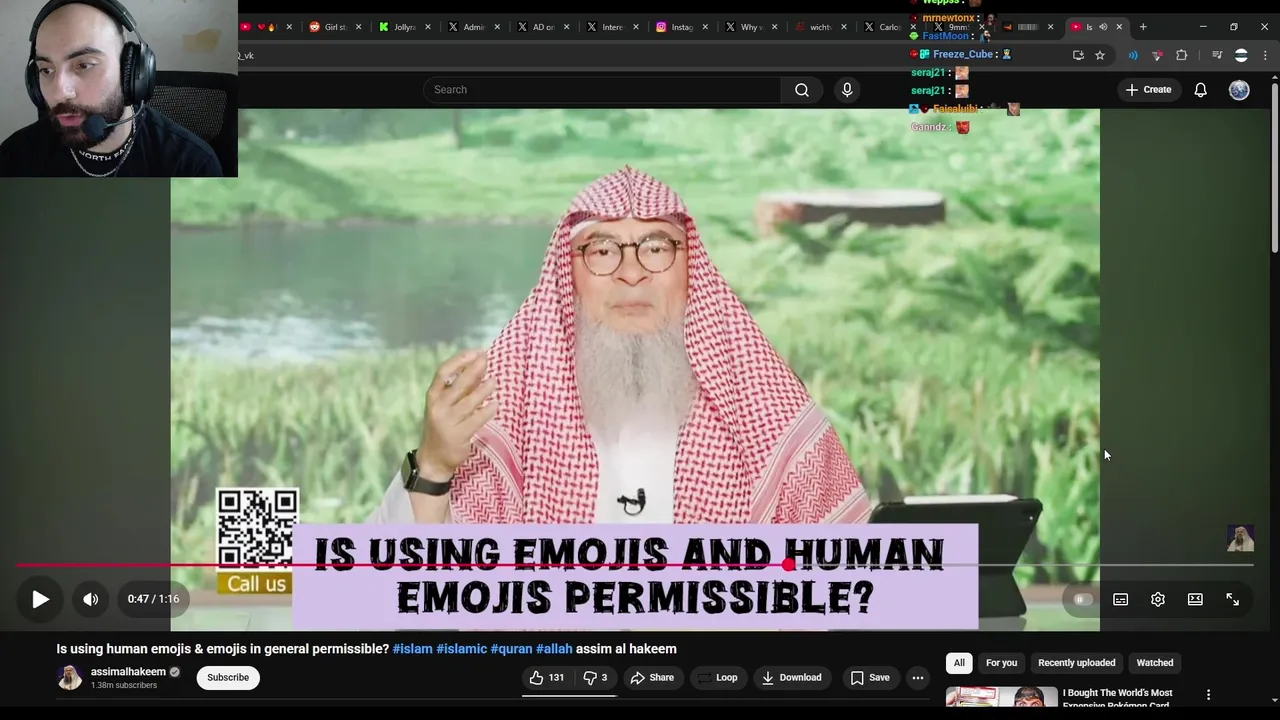Mute the video volume speaker icon
1280x720 pixels.
[90, 599]
